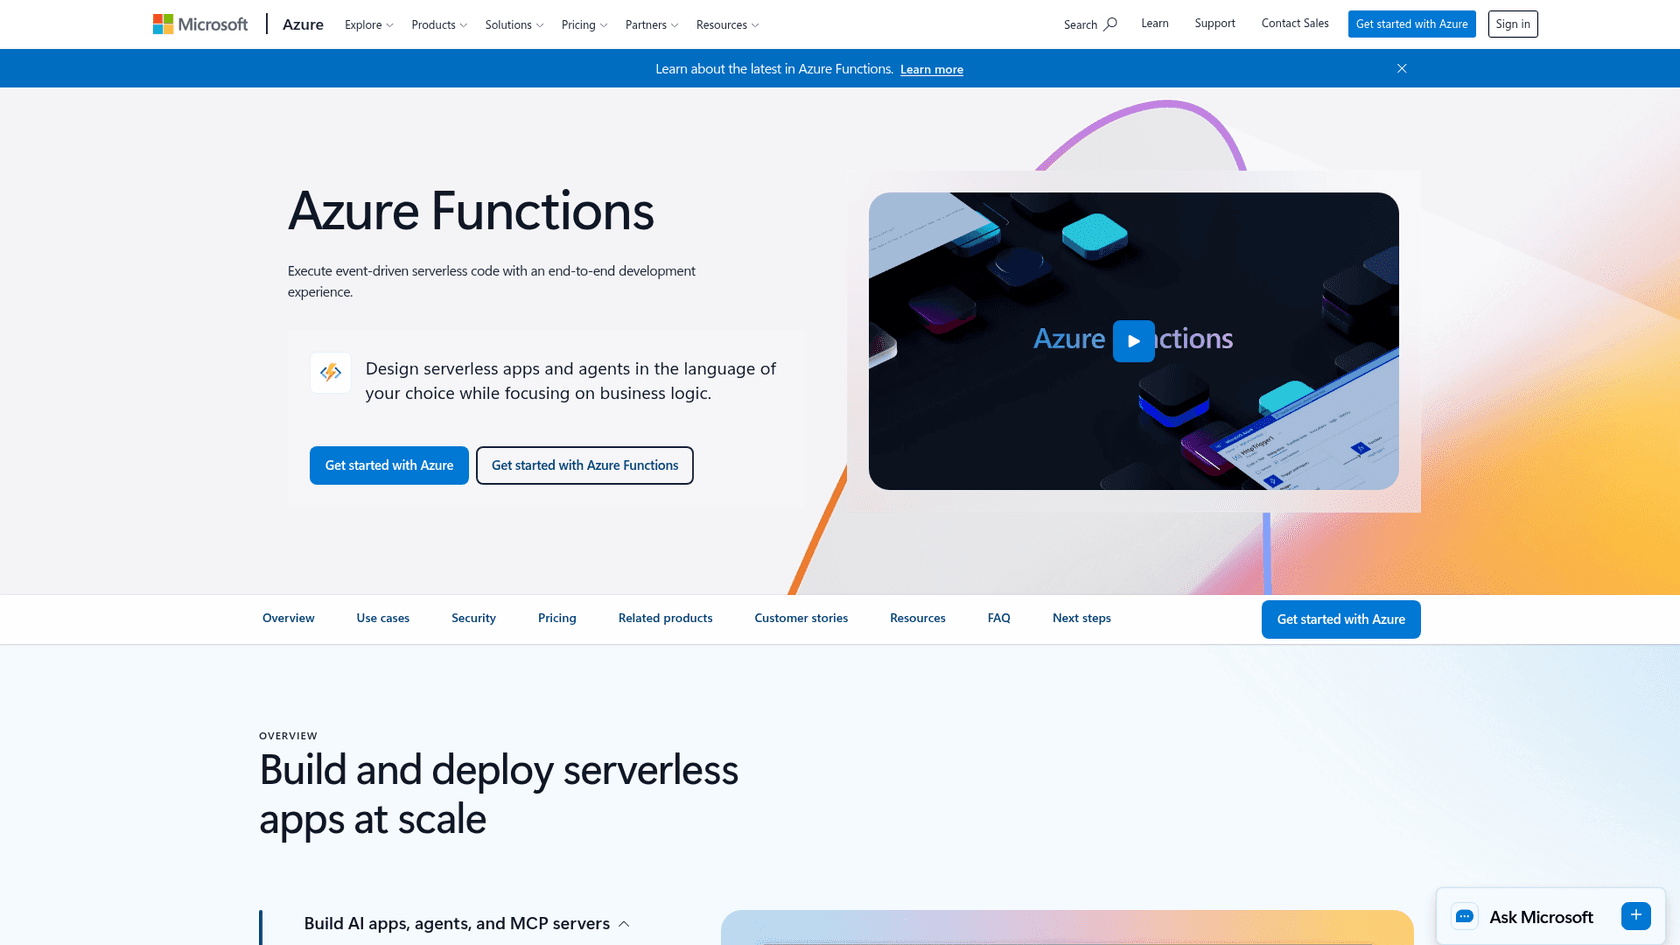Click the Azure Functions heading
The width and height of the screenshot is (1680, 945).
coord(471,211)
